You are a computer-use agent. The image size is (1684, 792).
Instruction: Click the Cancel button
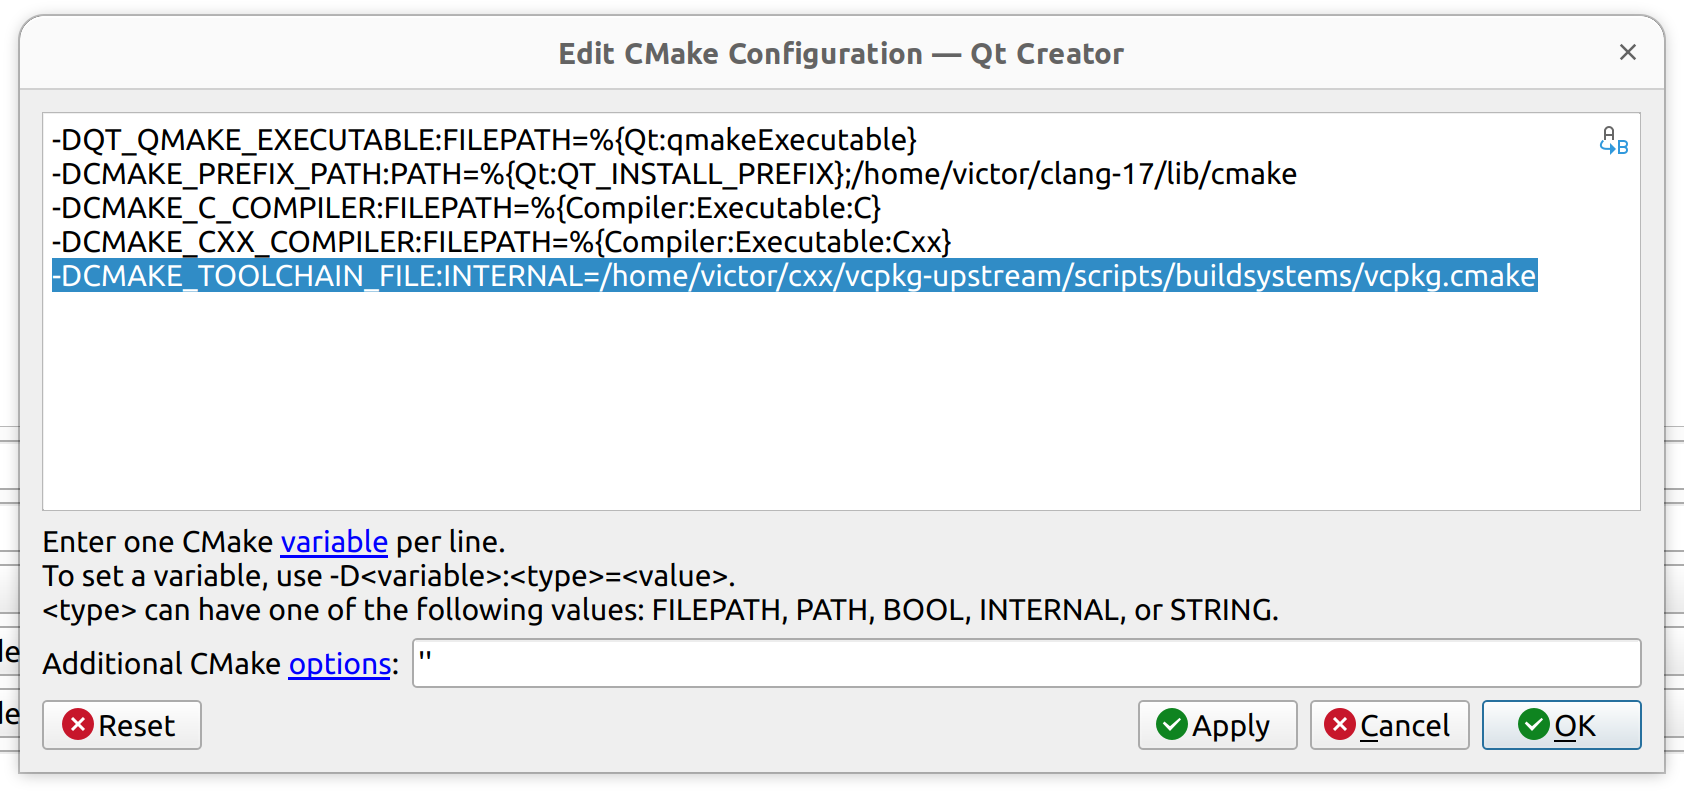point(1389,725)
